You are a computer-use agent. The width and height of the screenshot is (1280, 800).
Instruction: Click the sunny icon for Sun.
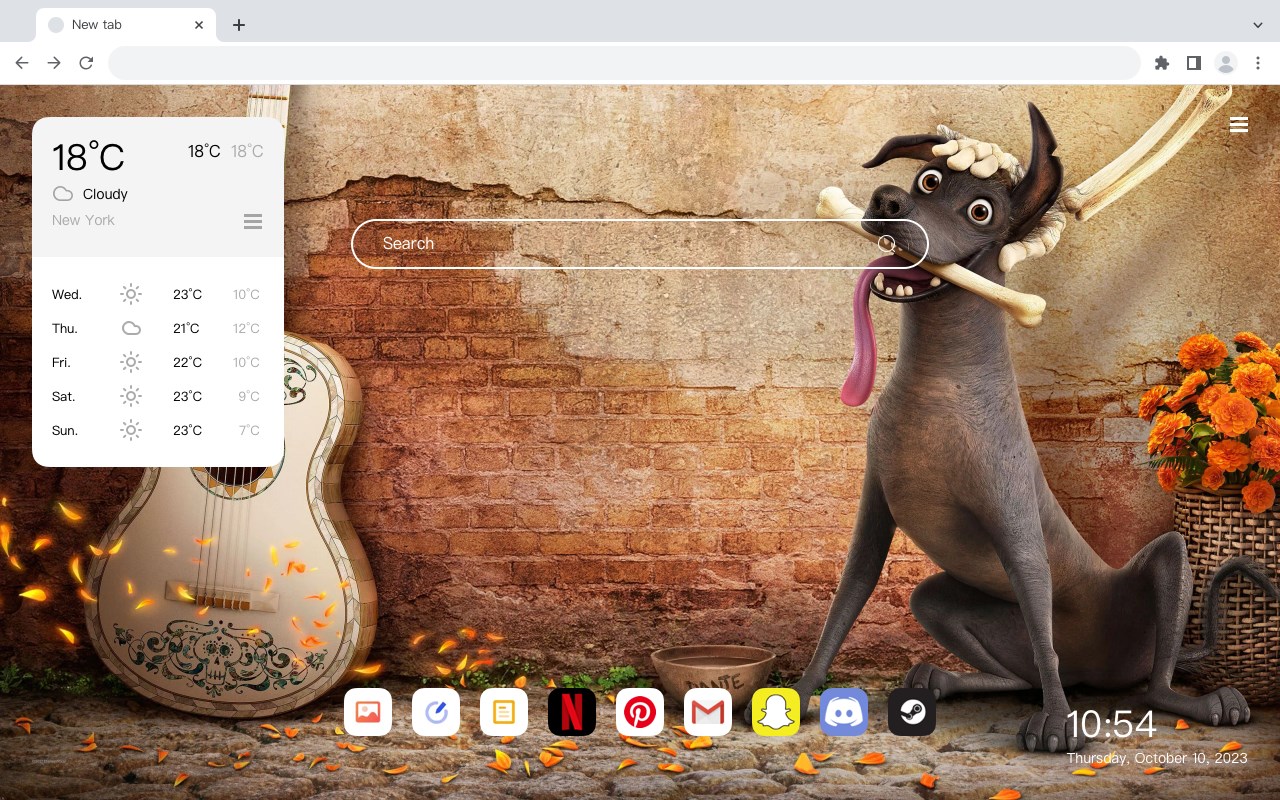(131, 430)
